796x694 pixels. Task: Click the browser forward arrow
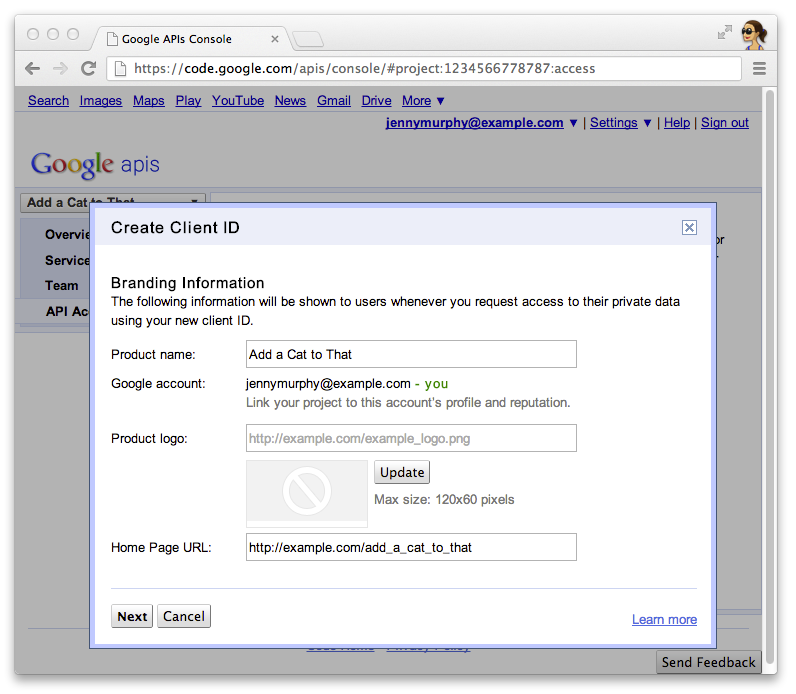pyautogui.click(x=60, y=69)
